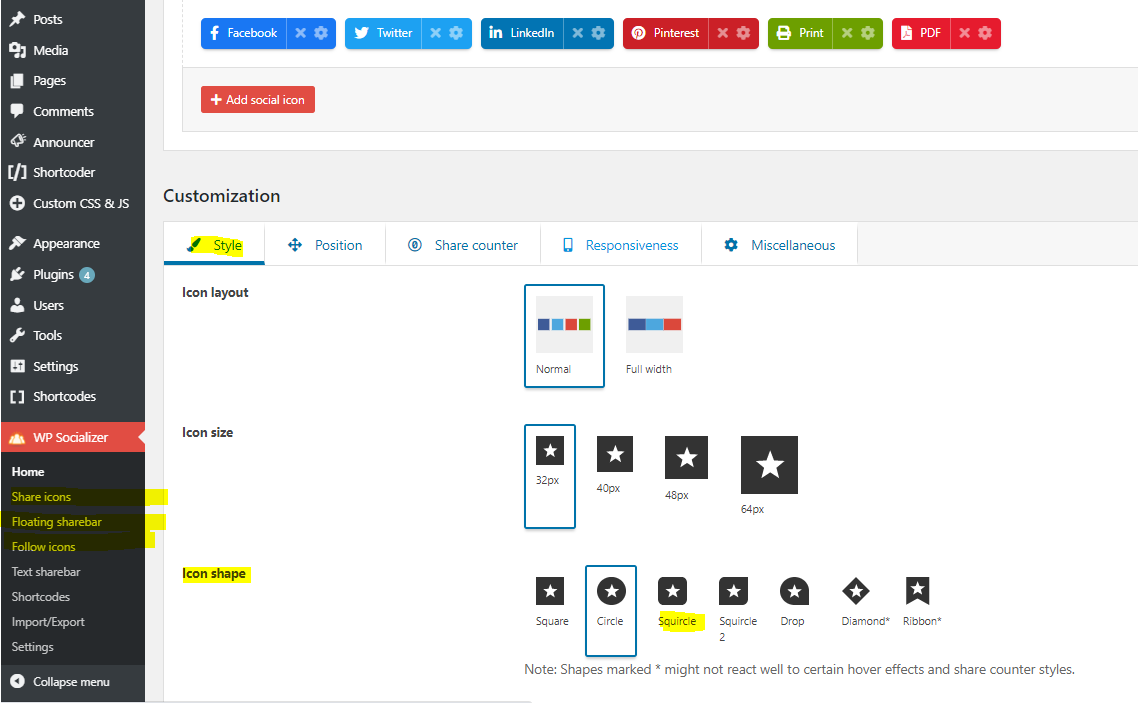Pick the Squircle icon shape option
Viewport: 1138px width, 703px height.
[672, 592]
